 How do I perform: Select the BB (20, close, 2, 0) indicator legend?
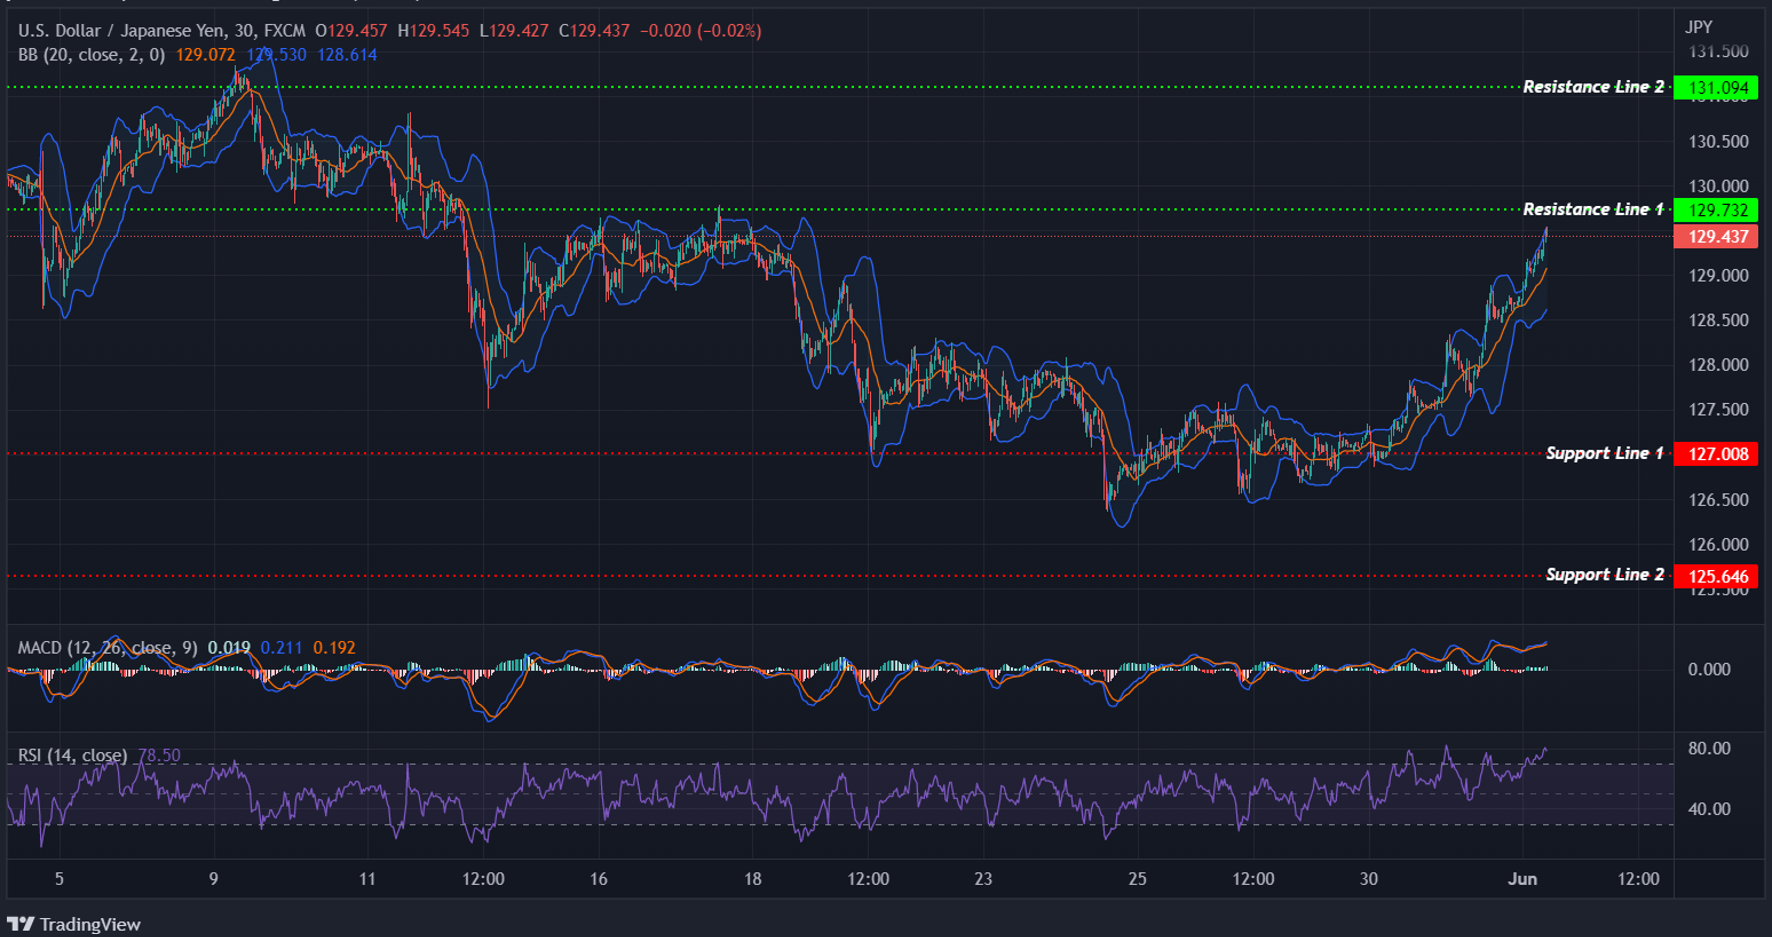tap(90, 57)
